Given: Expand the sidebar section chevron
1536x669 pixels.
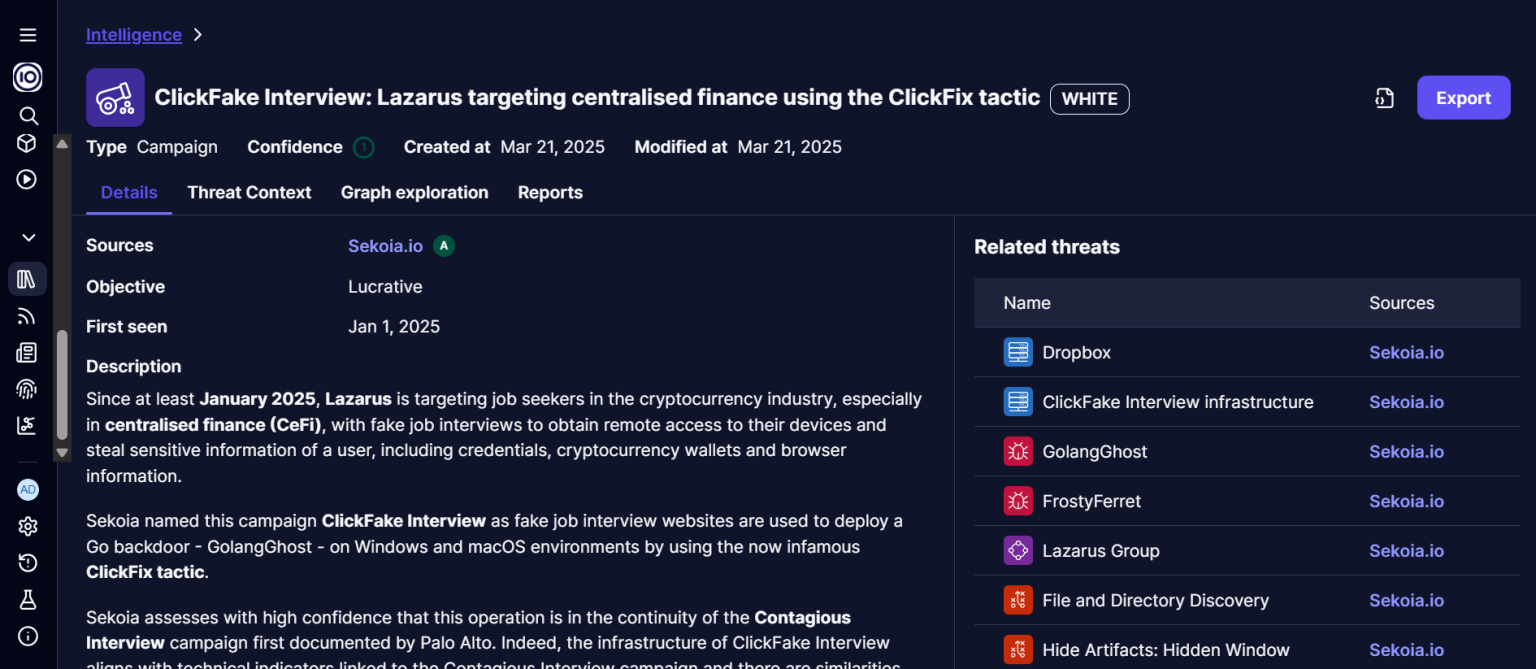Looking at the screenshot, I should [x=28, y=238].
